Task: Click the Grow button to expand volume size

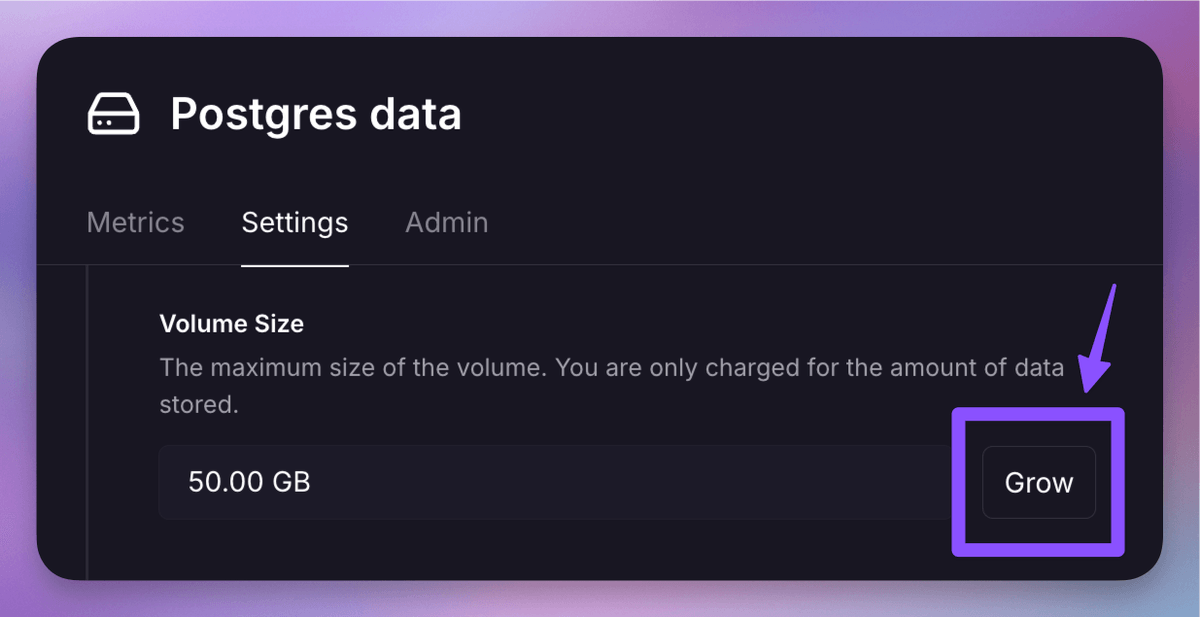Action: click(x=1038, y=482)
